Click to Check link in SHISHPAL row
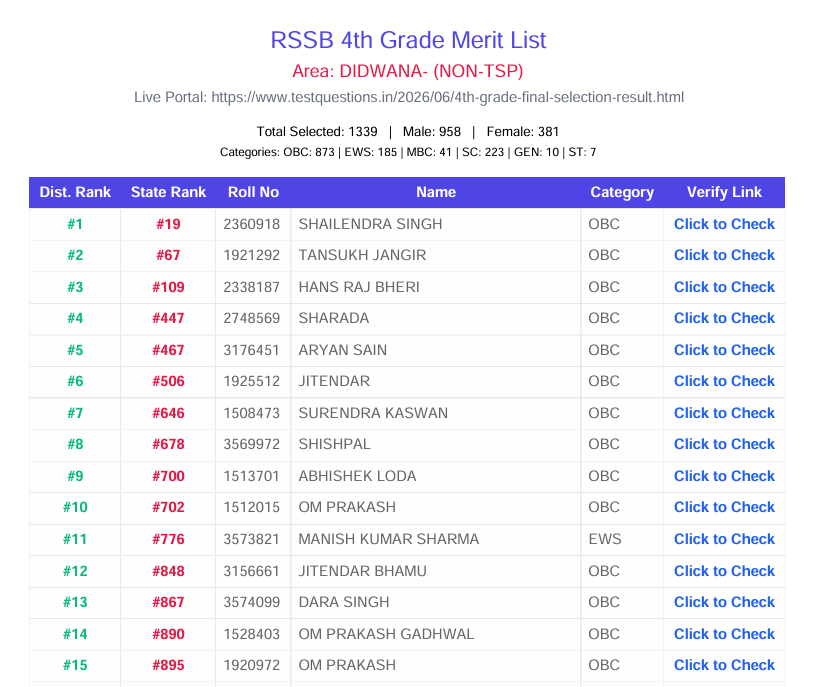The image size is (834, 687). 724,444
